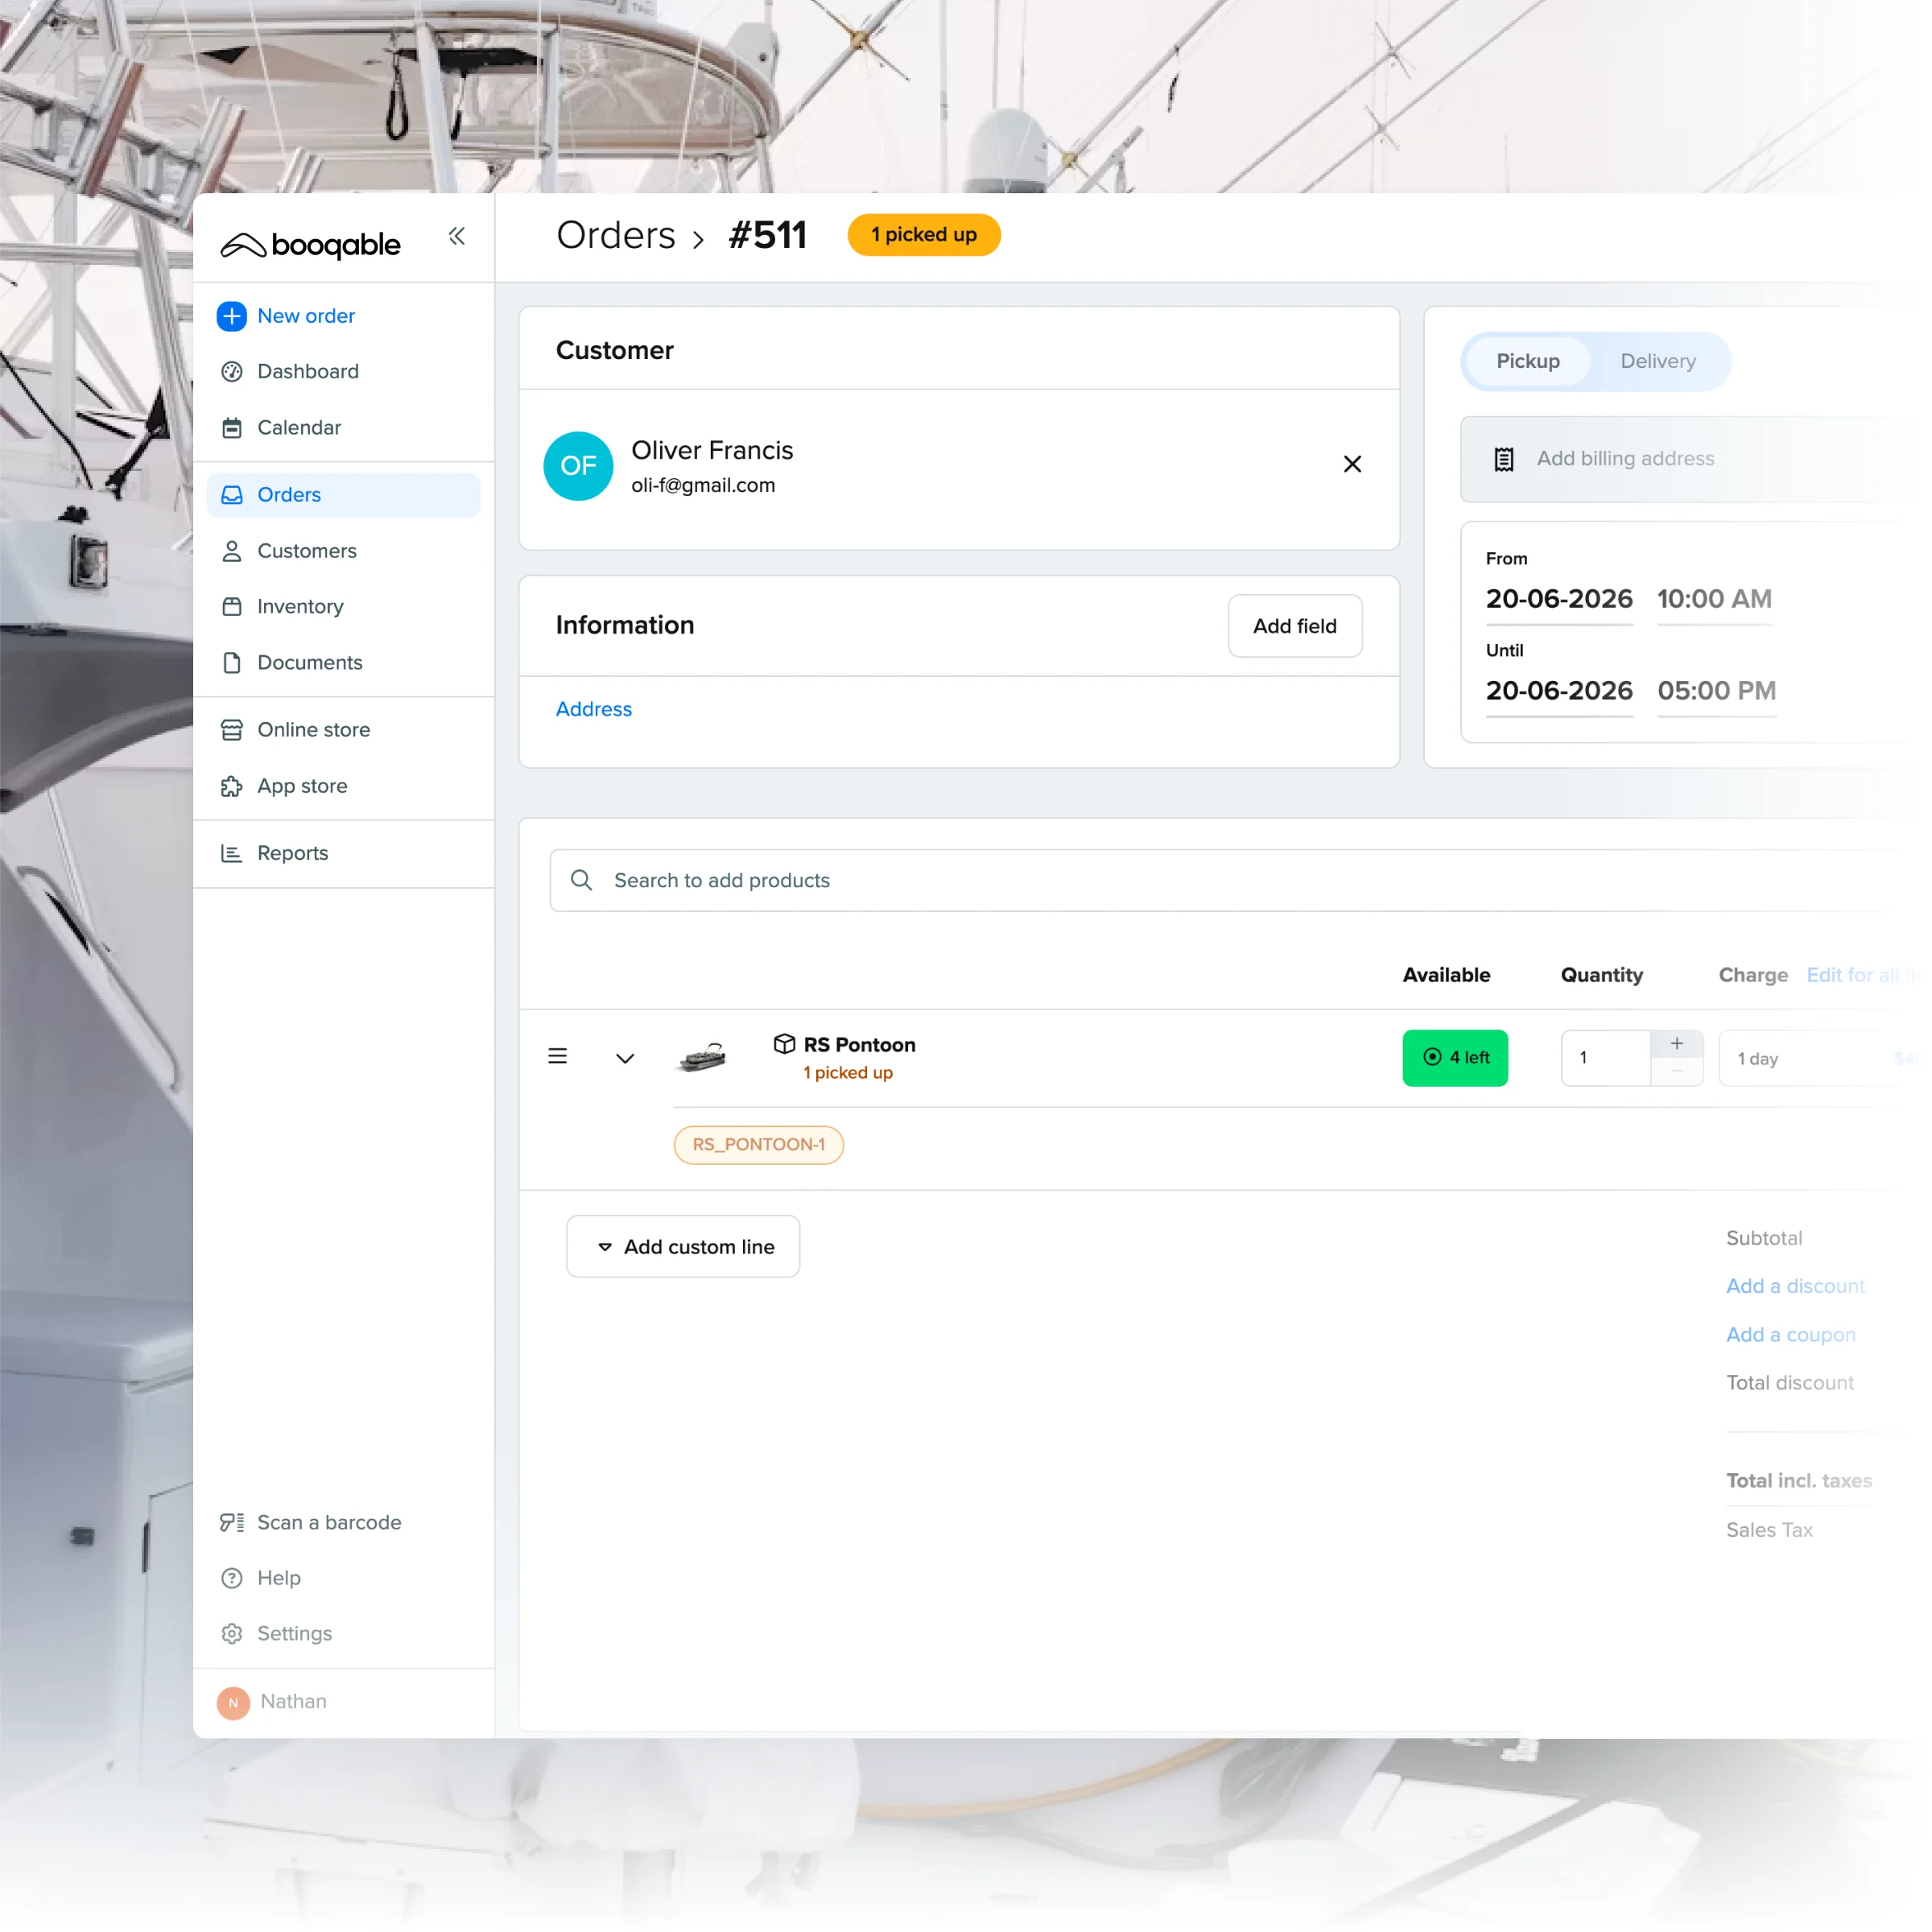
Task: Click the Online store icon
Action: [232, 730]
